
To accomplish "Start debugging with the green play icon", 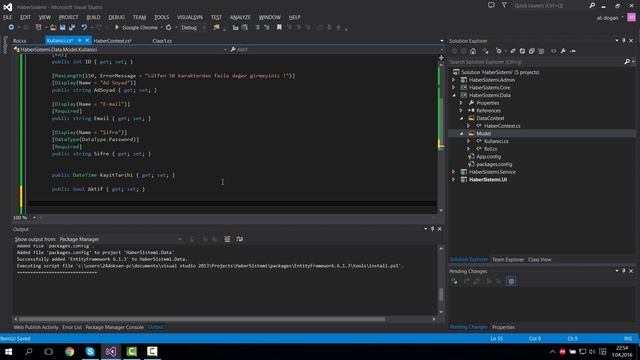I will (117, 27).
